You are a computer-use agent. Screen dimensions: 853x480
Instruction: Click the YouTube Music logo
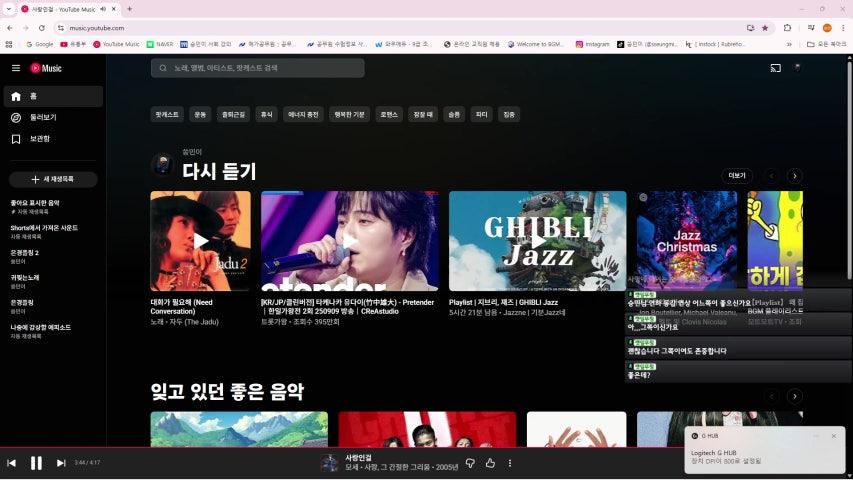point(46,68)
